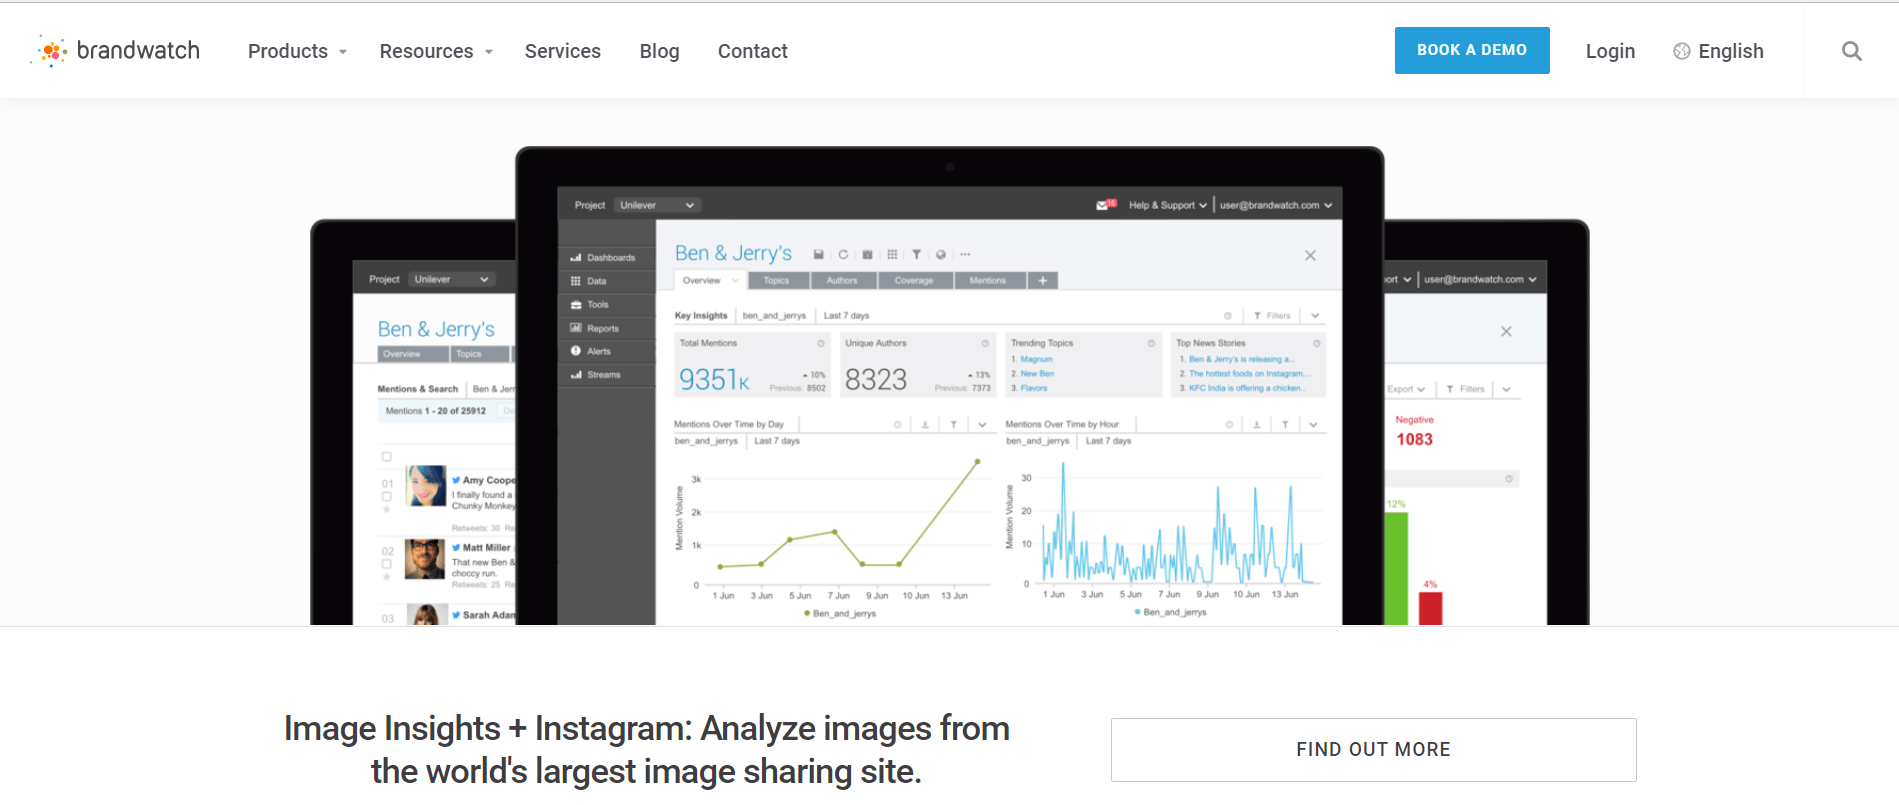Click the red 4% sentiment bar
Viewport: 1899px width, 805px height.
tap(1431, 608)
